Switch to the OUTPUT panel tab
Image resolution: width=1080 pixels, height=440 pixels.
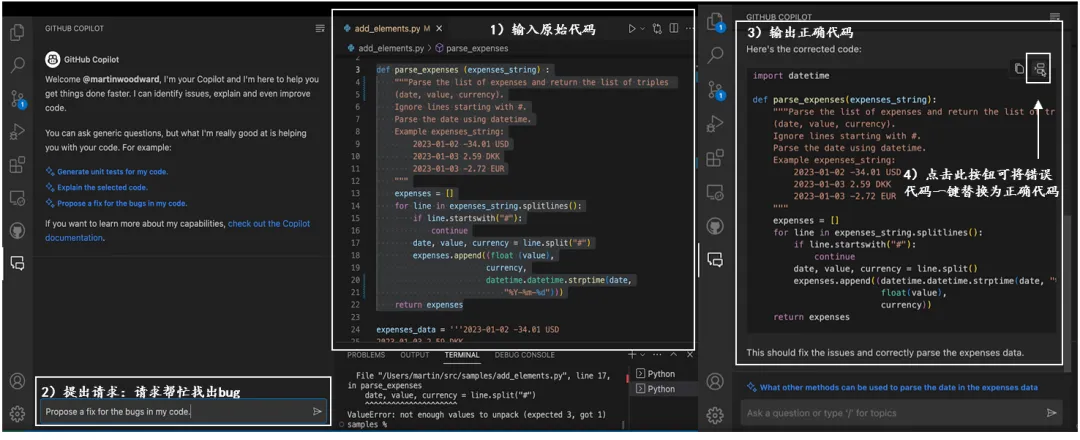[415, 355]
